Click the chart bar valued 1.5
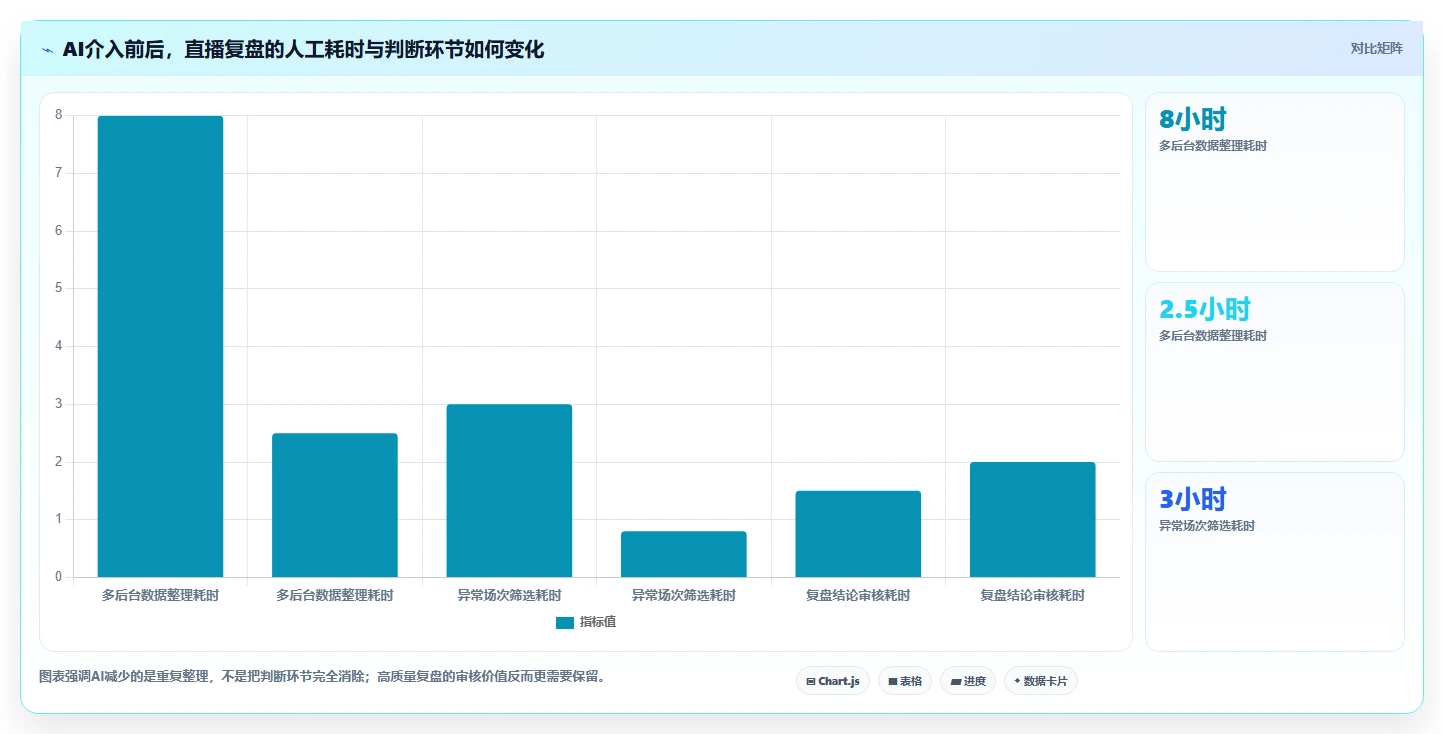The width and height of the screenshot is (1444, 734). pyautogui.click(x=858, y=534)
